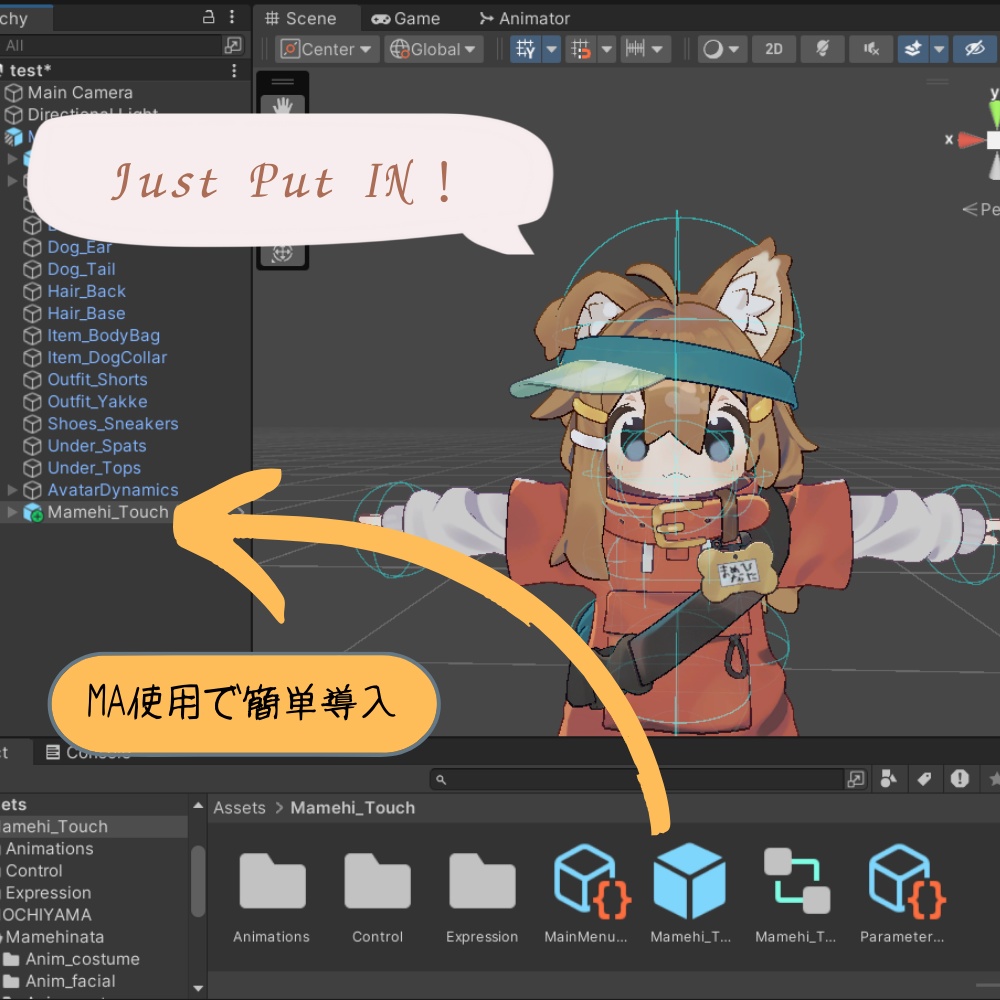Select Anim_costume folder in tree
1000x1000 pixels.
82,959
